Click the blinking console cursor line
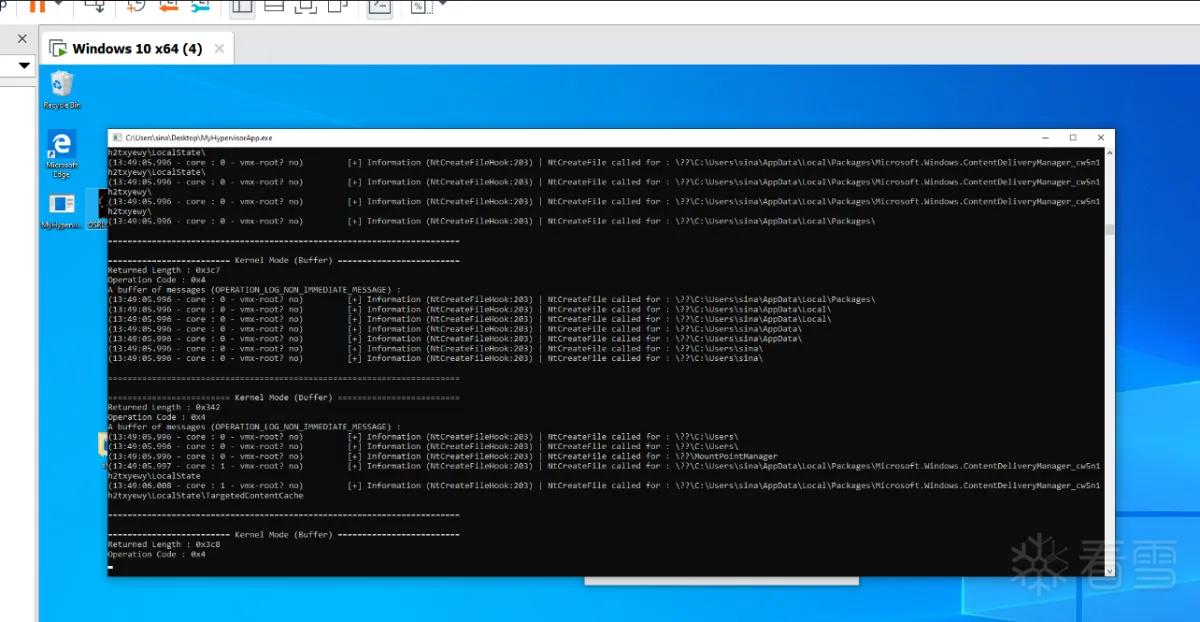This screenshot has width=1200, height=622. 110,568
